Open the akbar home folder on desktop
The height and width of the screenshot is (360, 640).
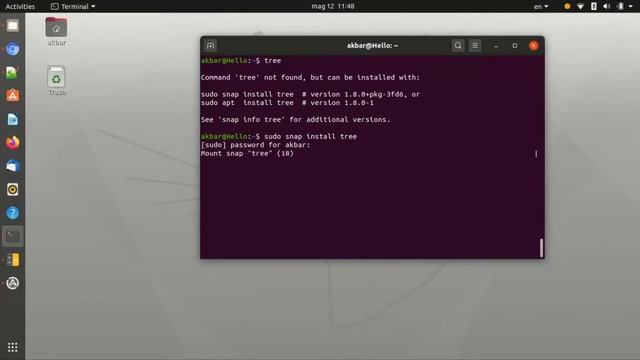coord(56,31)
